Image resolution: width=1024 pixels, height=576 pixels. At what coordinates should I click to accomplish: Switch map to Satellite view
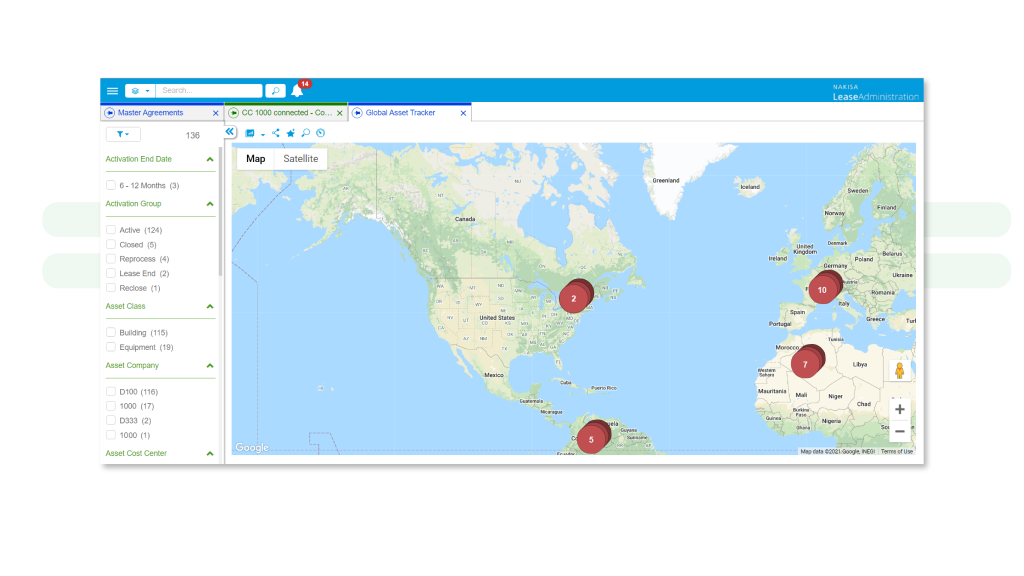click(x=300, y=159)
